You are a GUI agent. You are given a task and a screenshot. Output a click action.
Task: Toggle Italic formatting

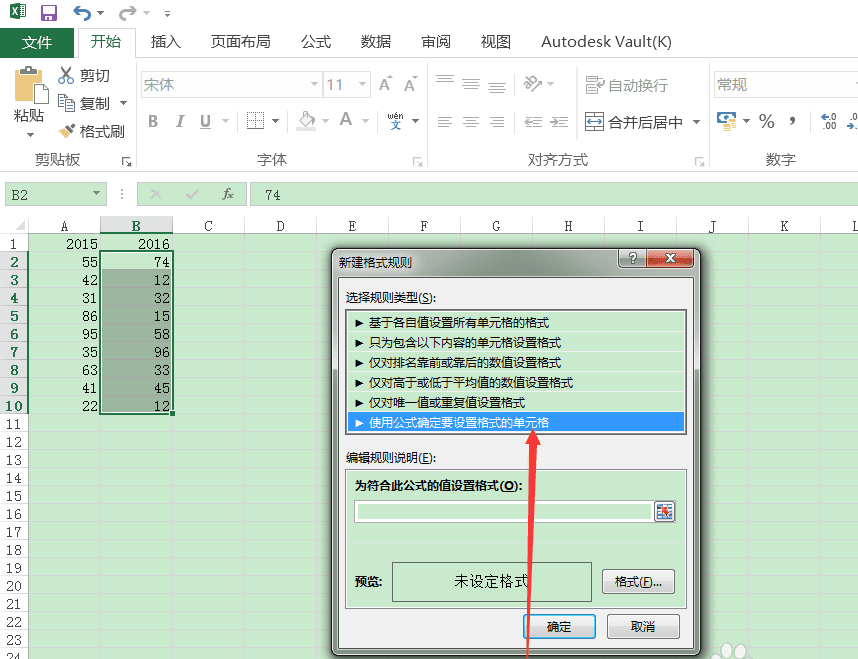click(179, 121)
